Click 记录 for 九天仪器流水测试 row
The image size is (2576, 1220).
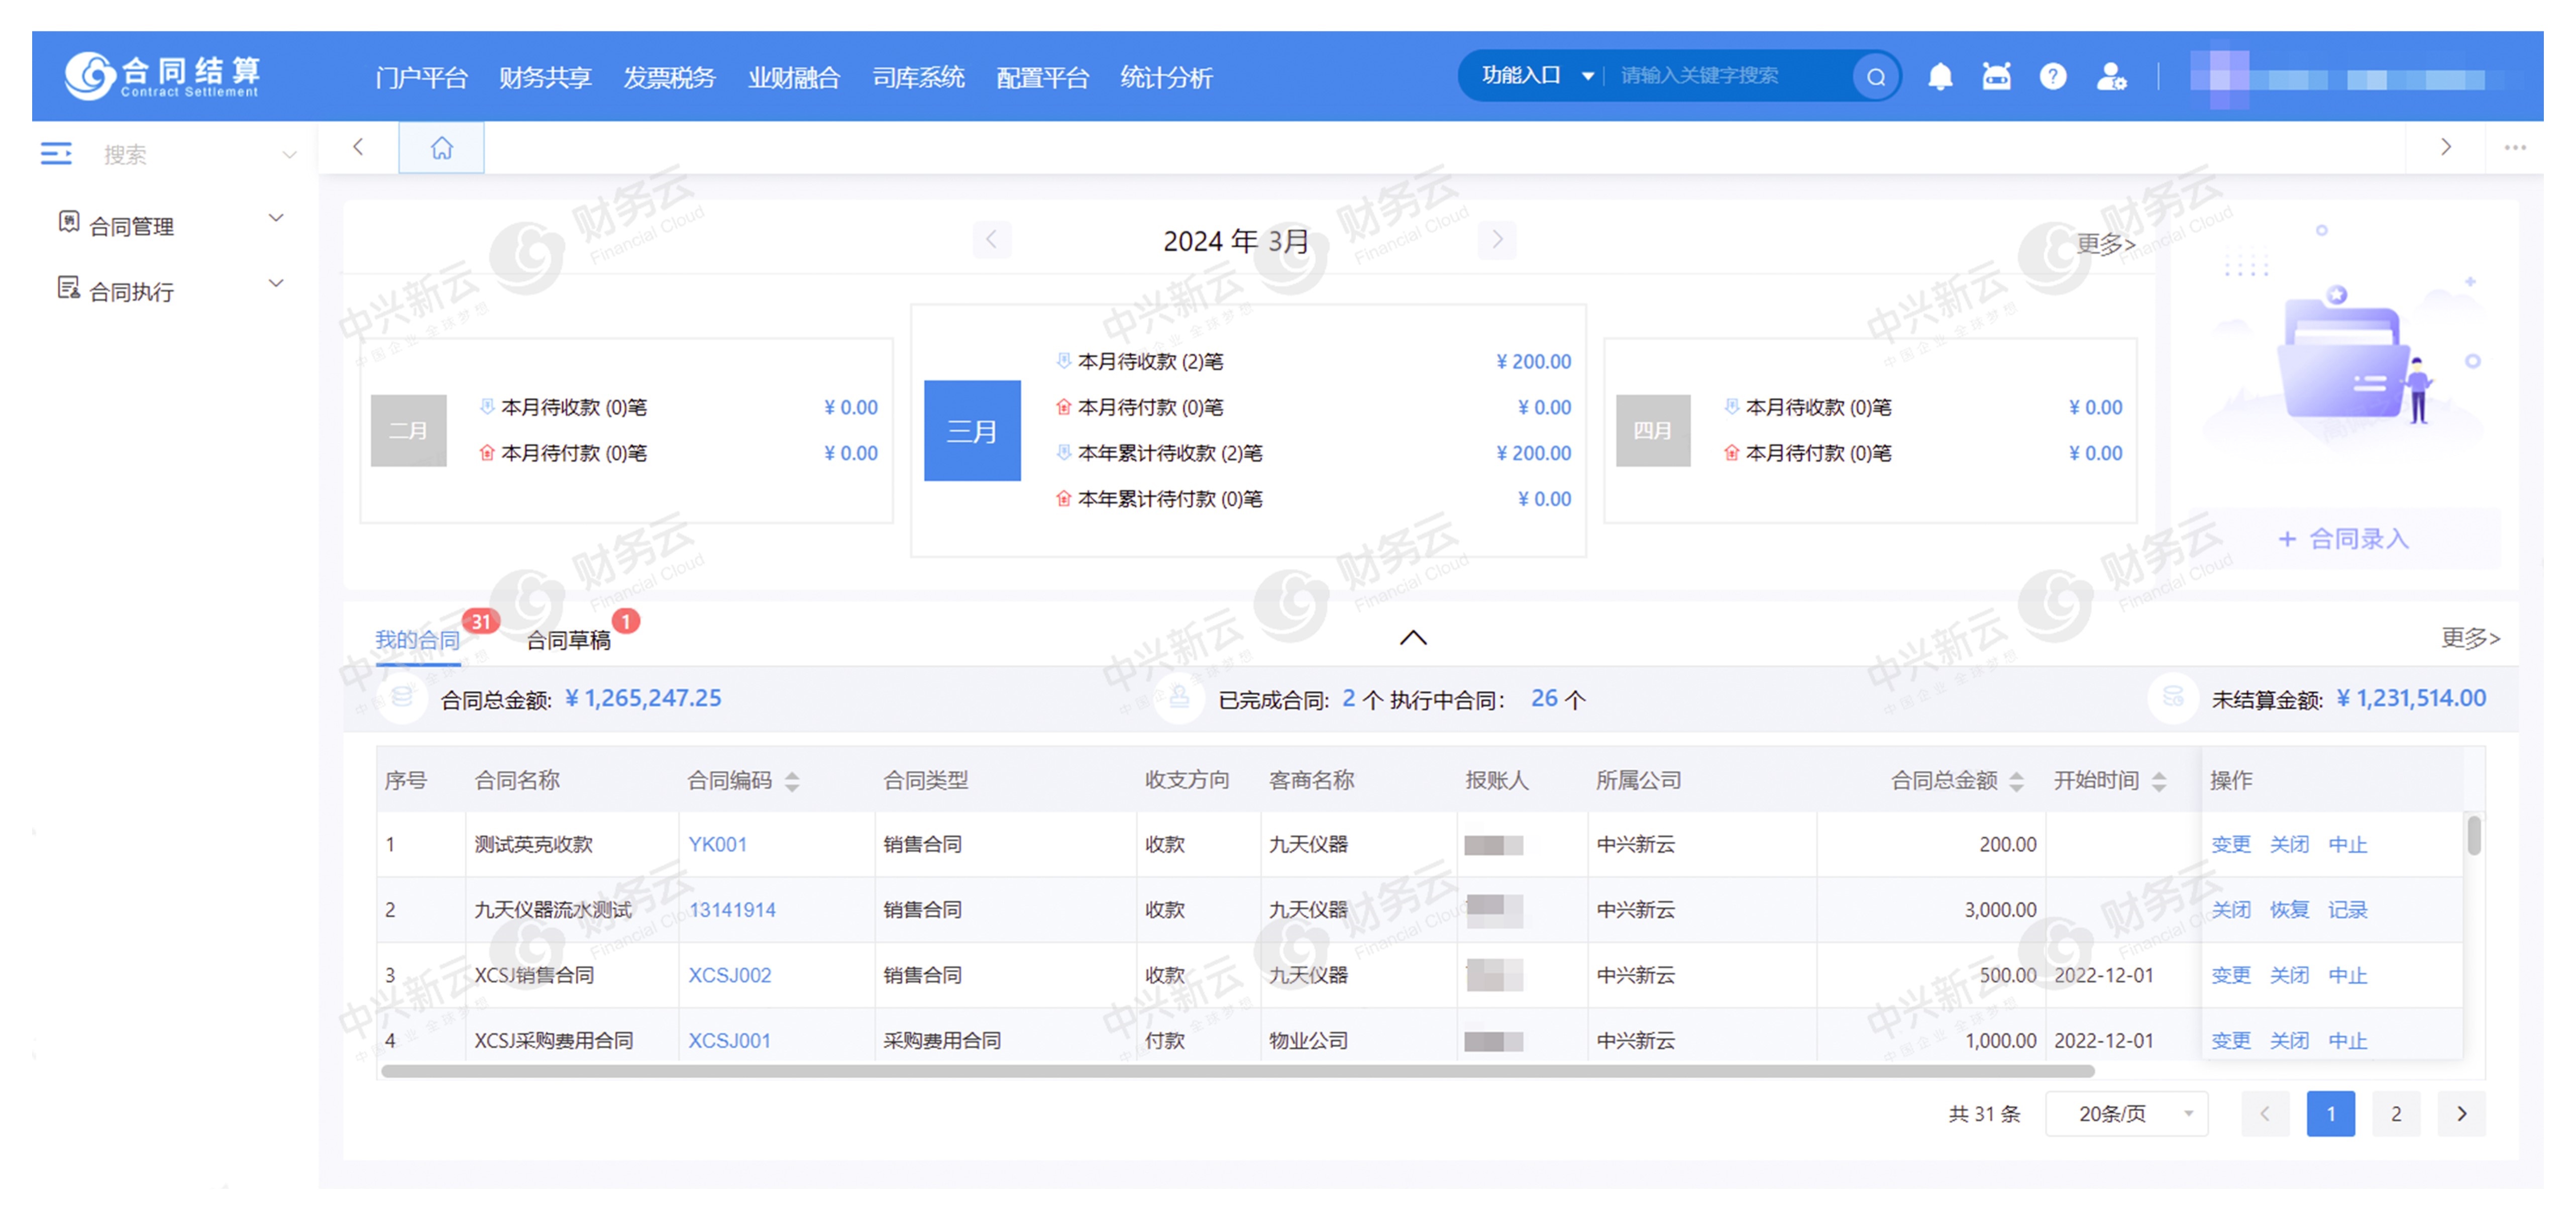coord(2347,910)
